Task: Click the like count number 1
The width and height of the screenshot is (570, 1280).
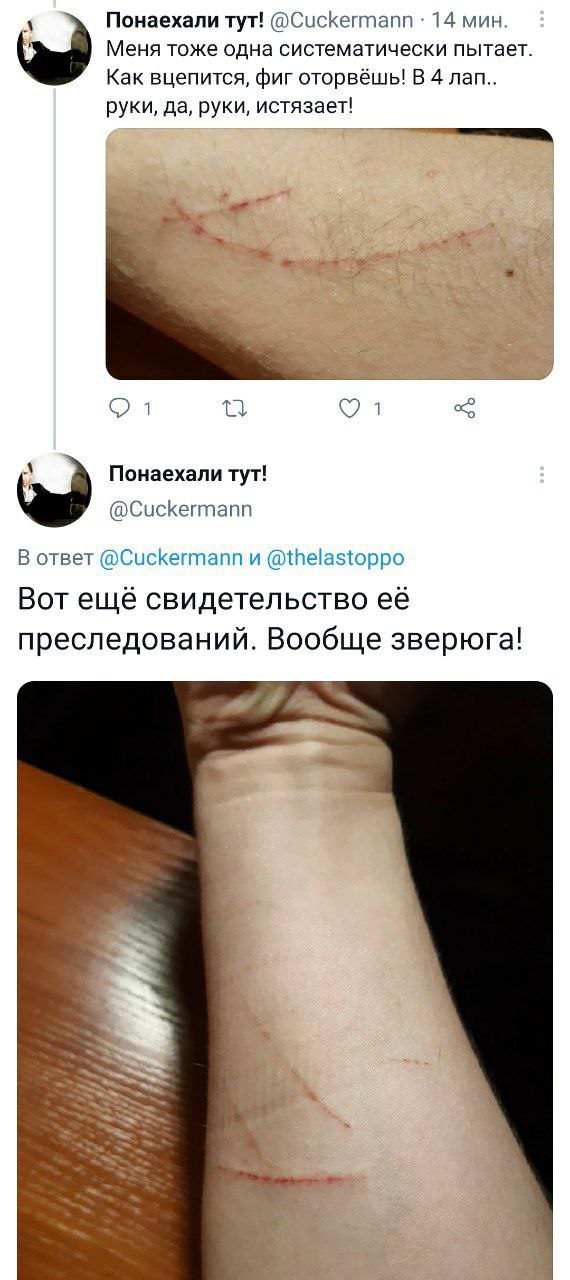Action: coord(378,408)
